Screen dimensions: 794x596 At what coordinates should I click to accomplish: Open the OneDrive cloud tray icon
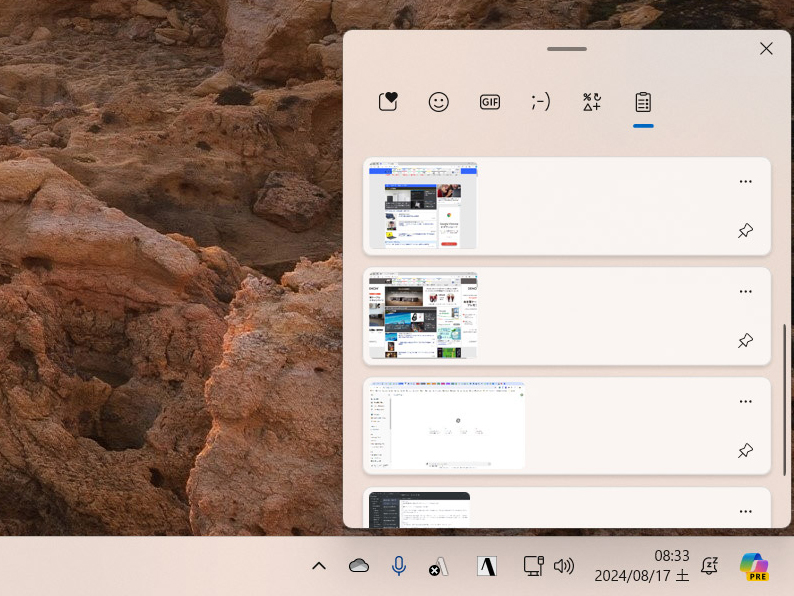click(359, 566)
